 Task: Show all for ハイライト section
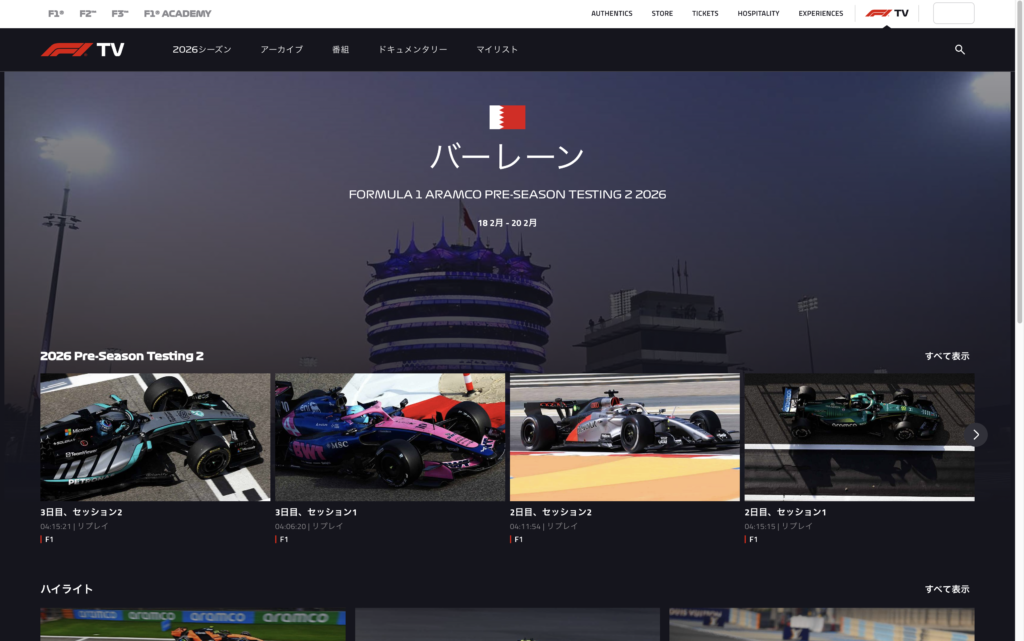click(946, 589)
